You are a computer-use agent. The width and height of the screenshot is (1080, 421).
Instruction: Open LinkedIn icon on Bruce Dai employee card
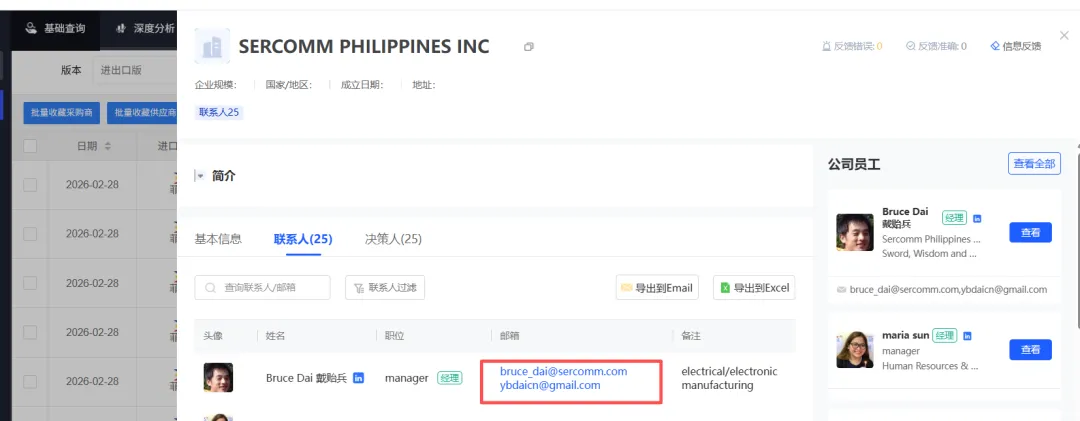click(977, 218)
